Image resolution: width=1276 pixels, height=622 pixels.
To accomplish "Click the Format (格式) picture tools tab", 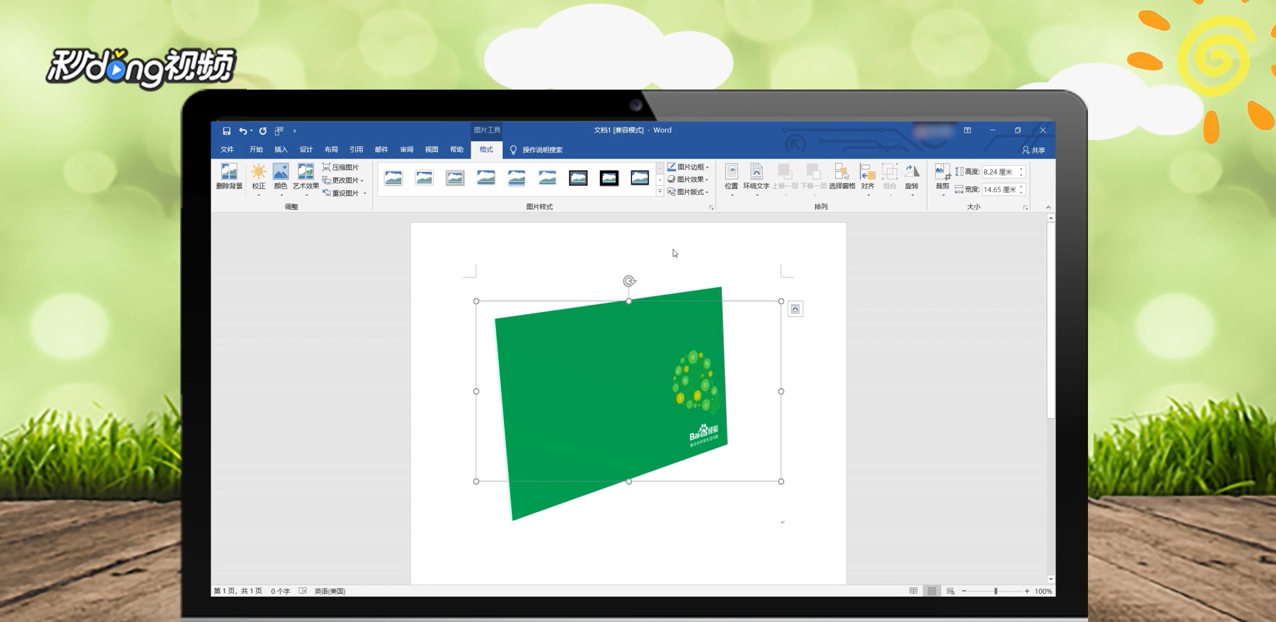I will click(486, 150).
